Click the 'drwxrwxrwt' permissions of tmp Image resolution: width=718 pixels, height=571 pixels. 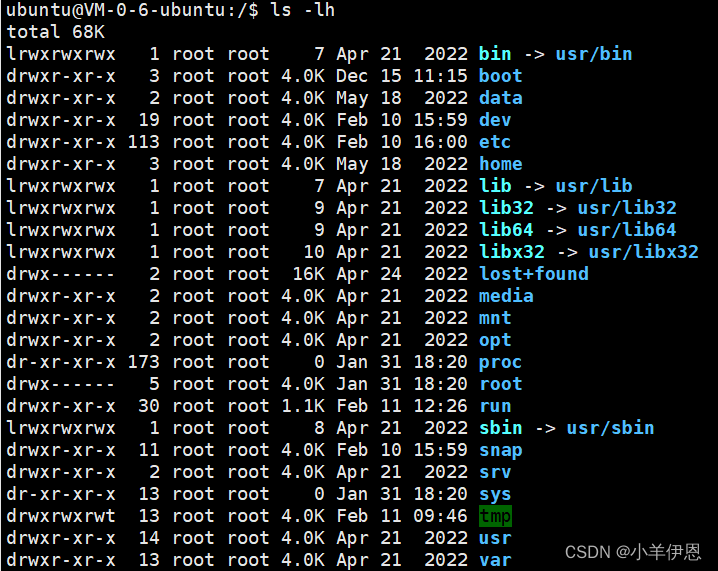(61, 516)
